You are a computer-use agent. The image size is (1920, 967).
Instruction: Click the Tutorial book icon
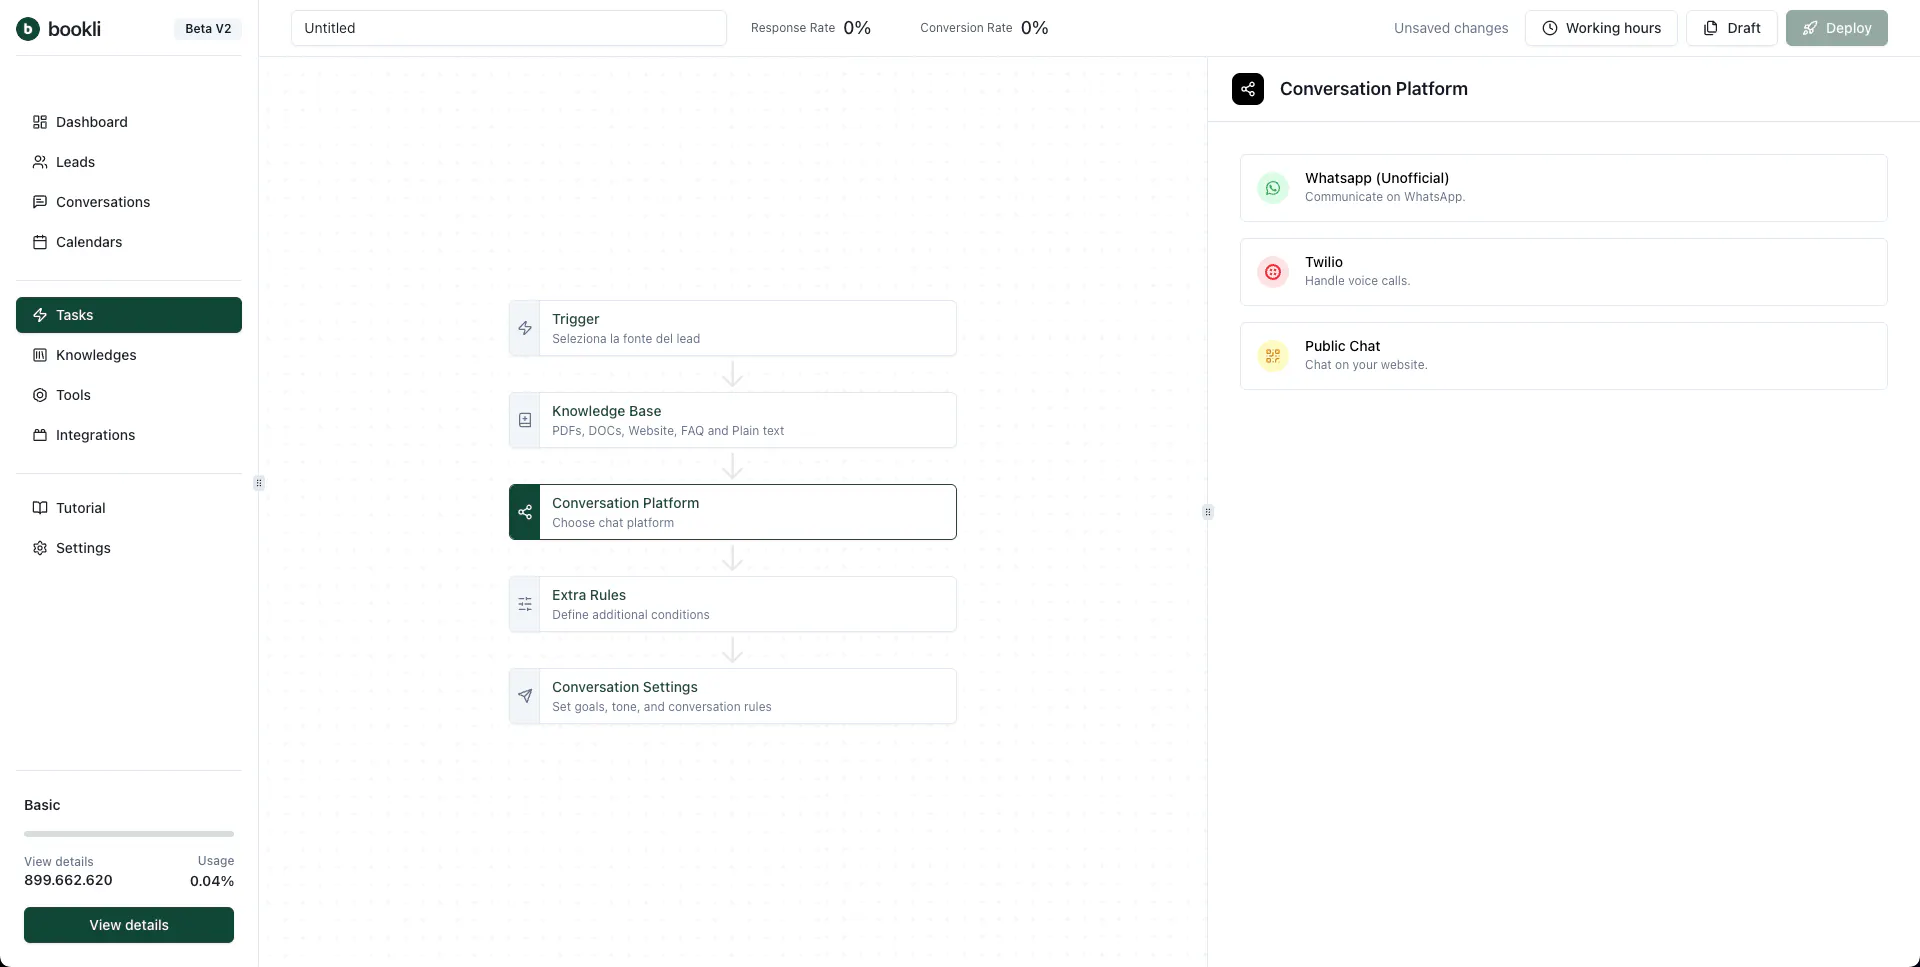point(40,508)
